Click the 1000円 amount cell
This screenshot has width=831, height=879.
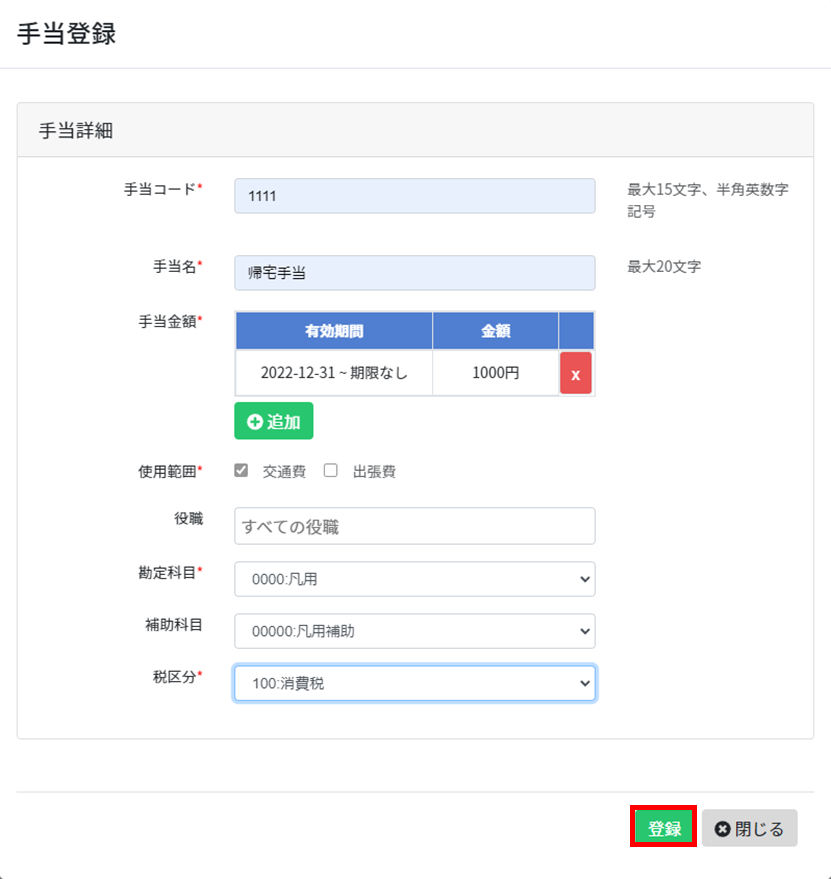tap(496, 373)
